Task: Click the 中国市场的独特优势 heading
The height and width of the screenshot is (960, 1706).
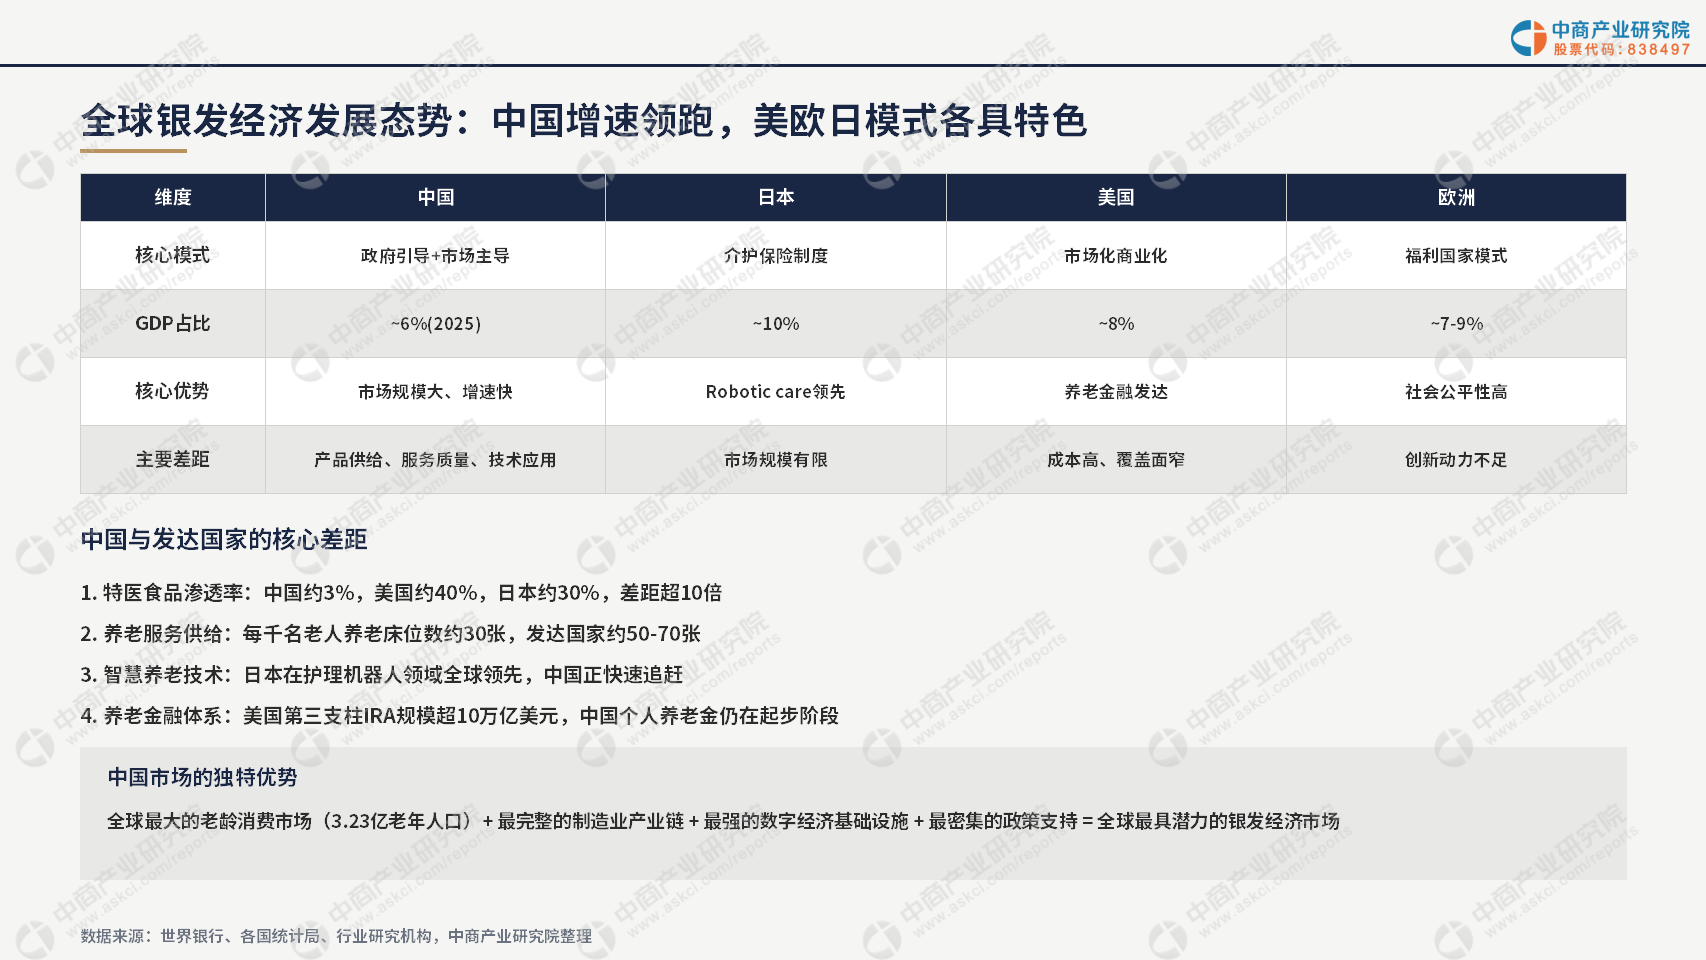Action: pyautogui.click(x=203, y=777)
